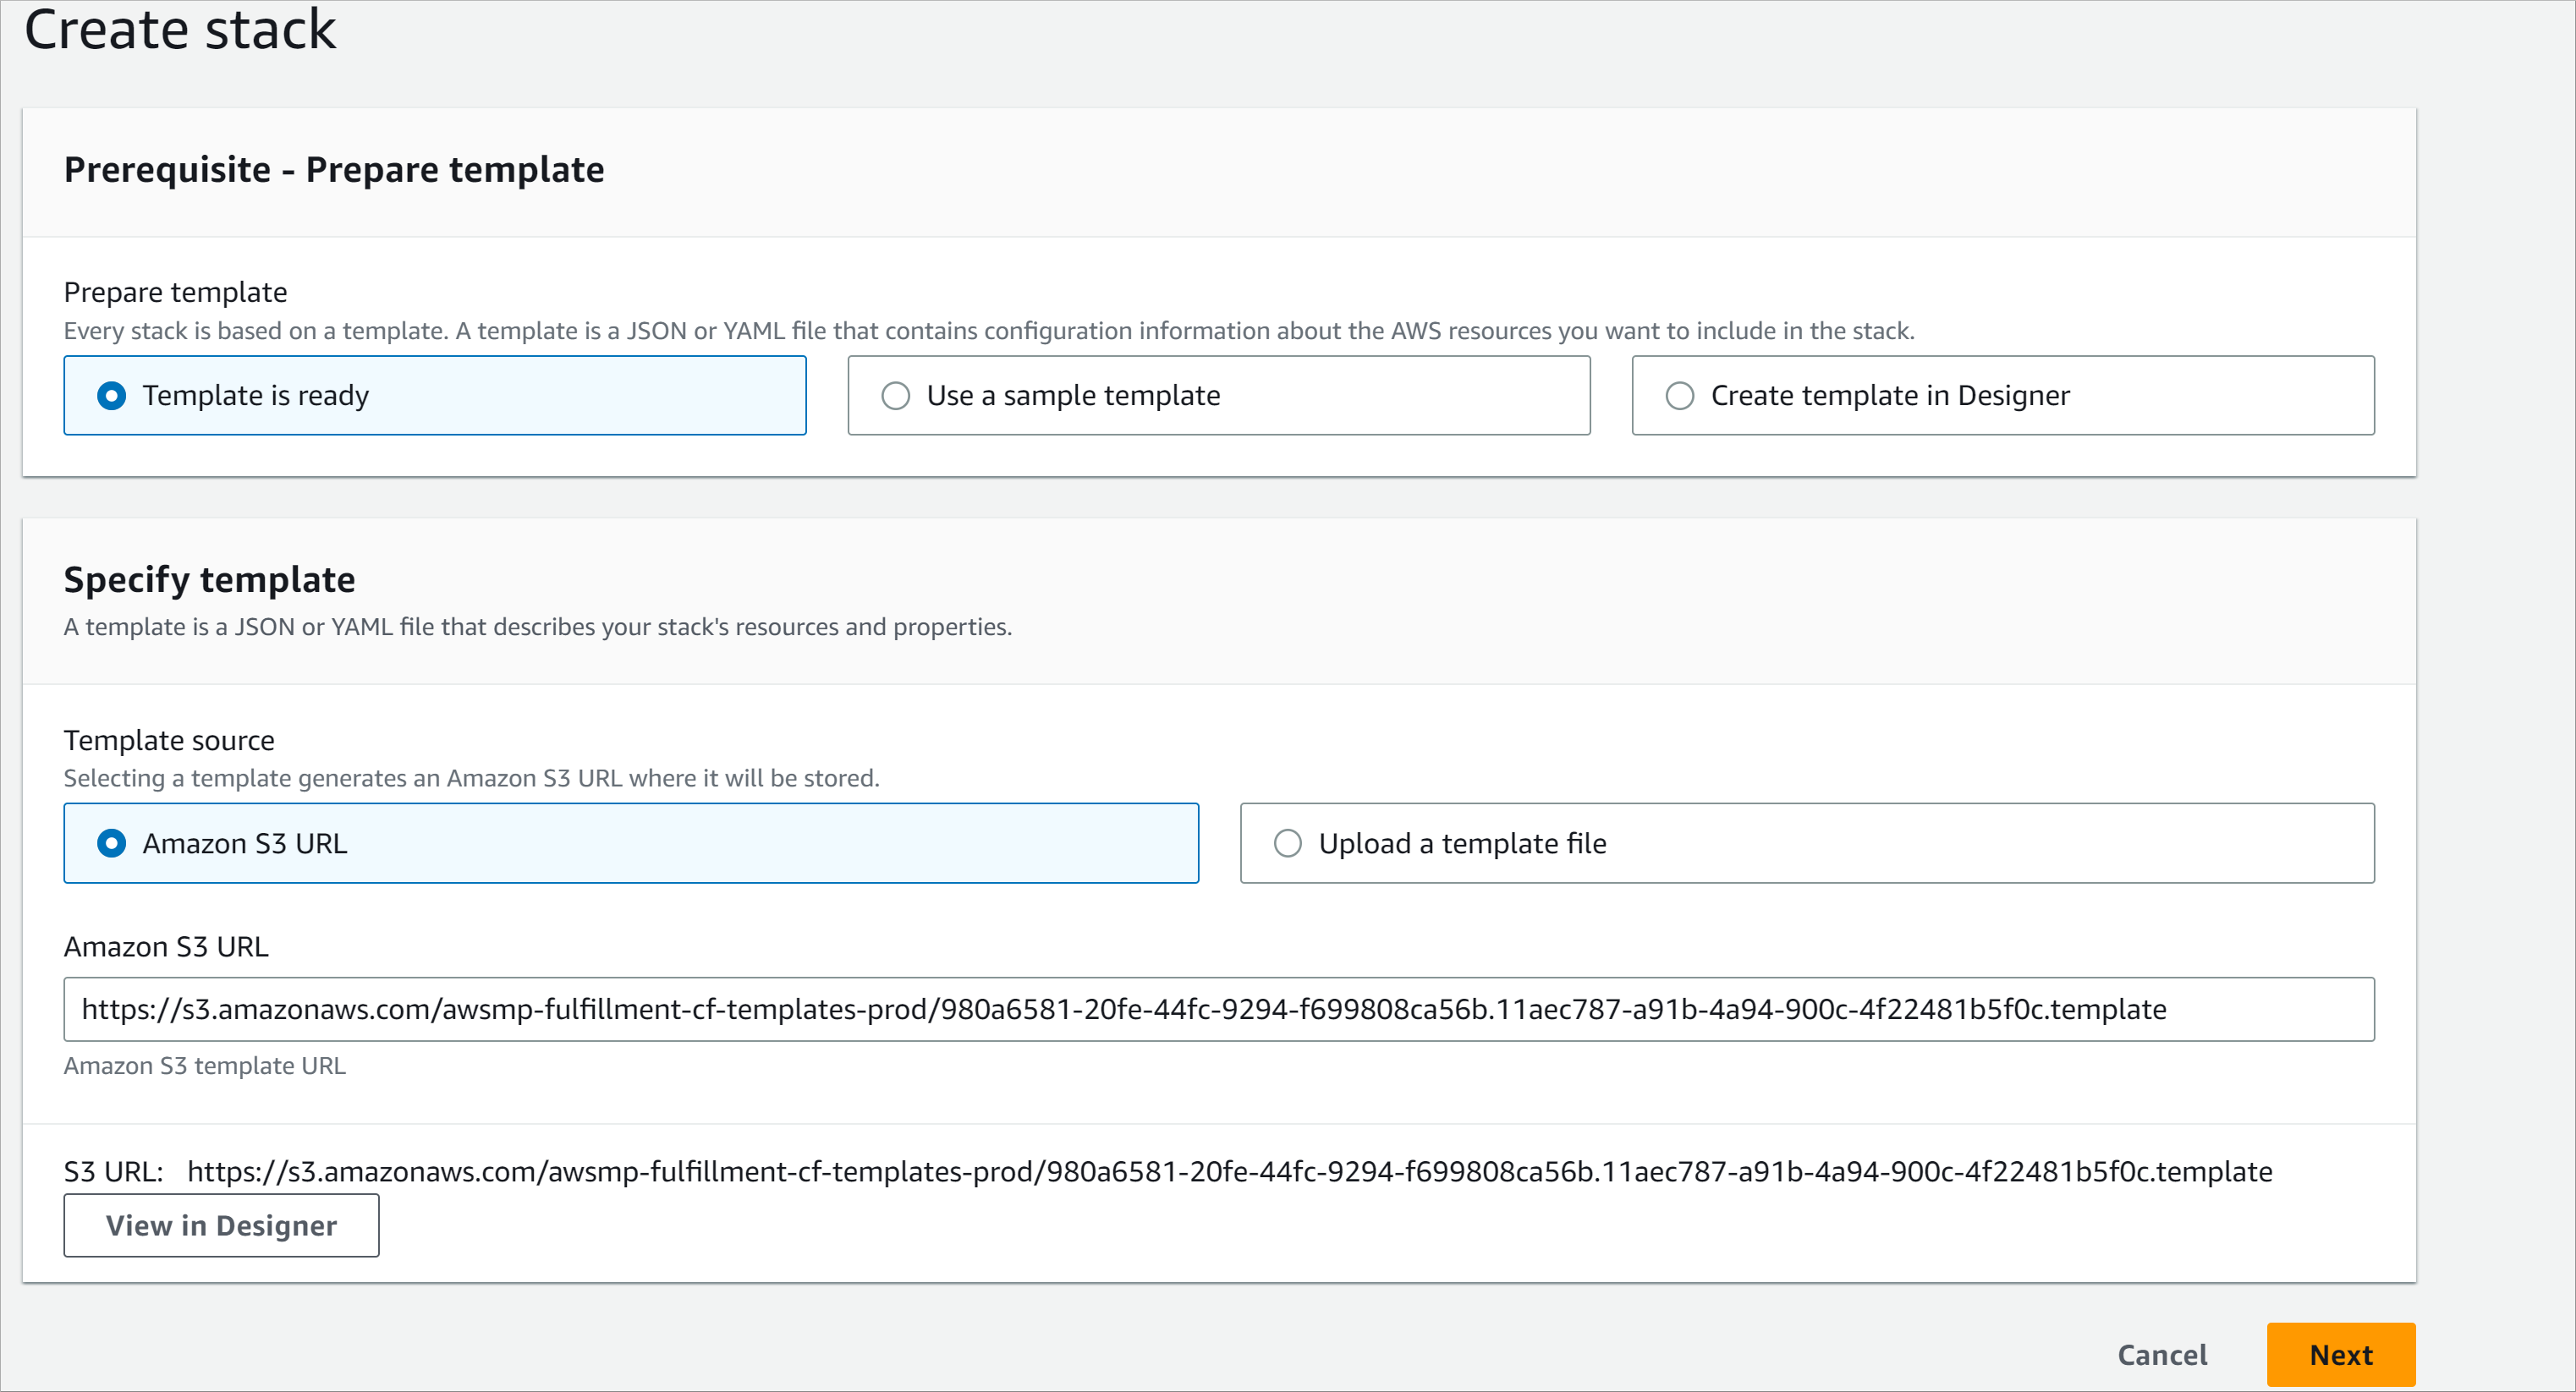Click the "Create stack" page title
Screen dimensions: 2576x1392
click(x=181, y=30)
